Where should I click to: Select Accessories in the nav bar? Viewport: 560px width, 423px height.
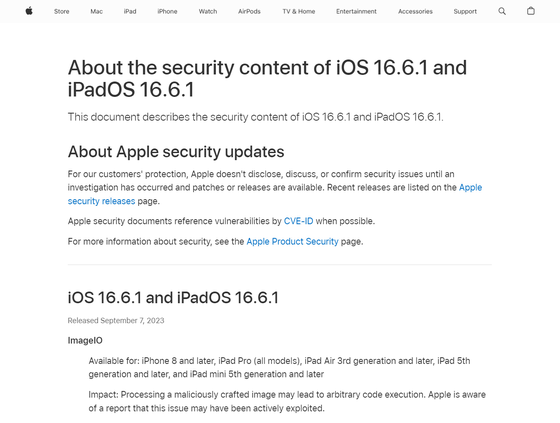pos(415,11)
